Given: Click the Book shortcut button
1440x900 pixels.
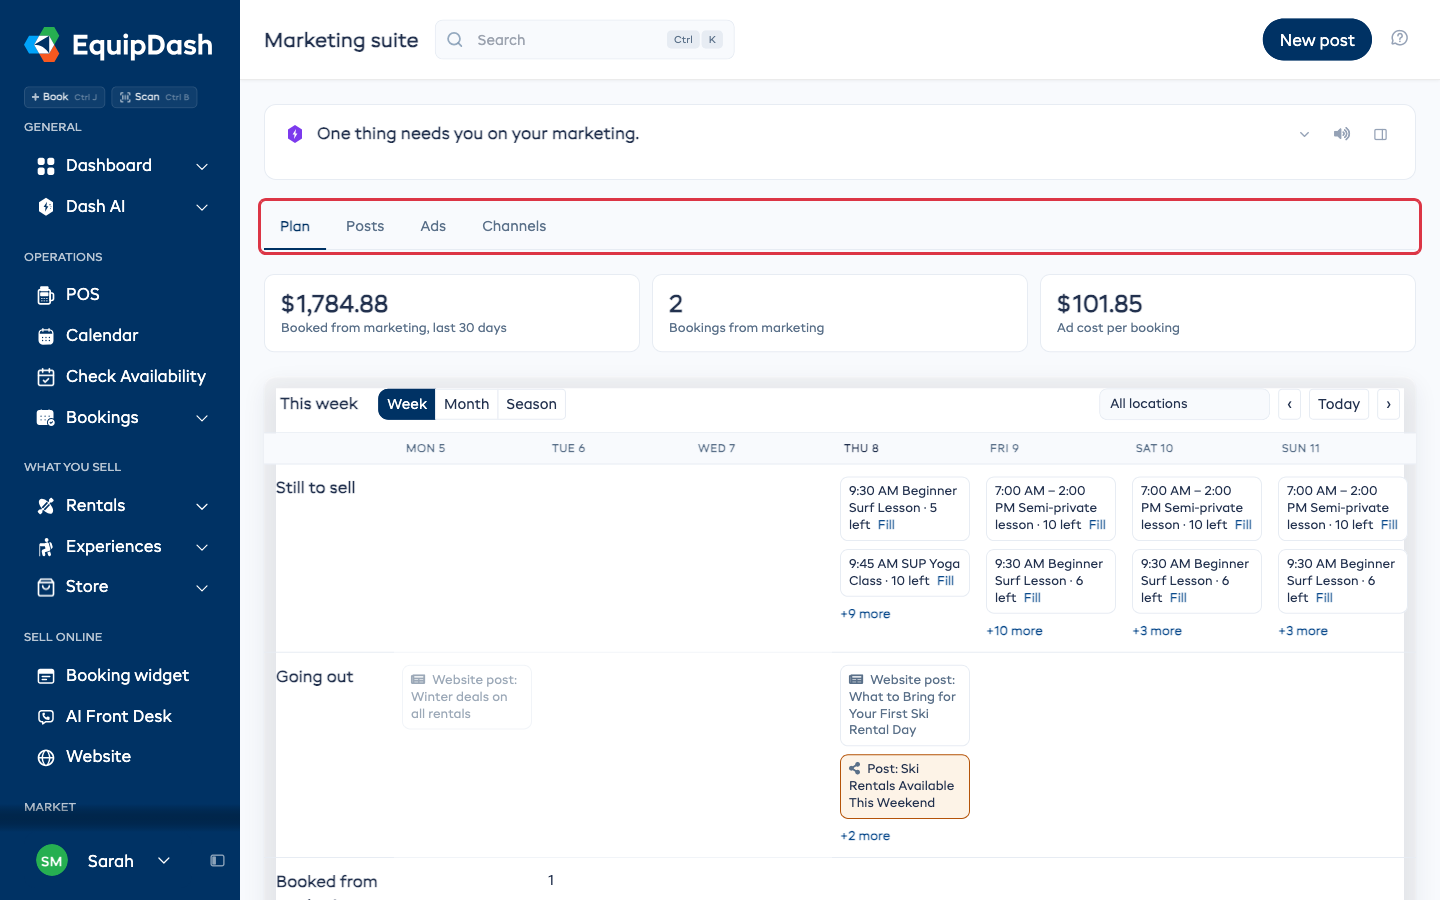Looking at the screenshot, I should [64, 97].
